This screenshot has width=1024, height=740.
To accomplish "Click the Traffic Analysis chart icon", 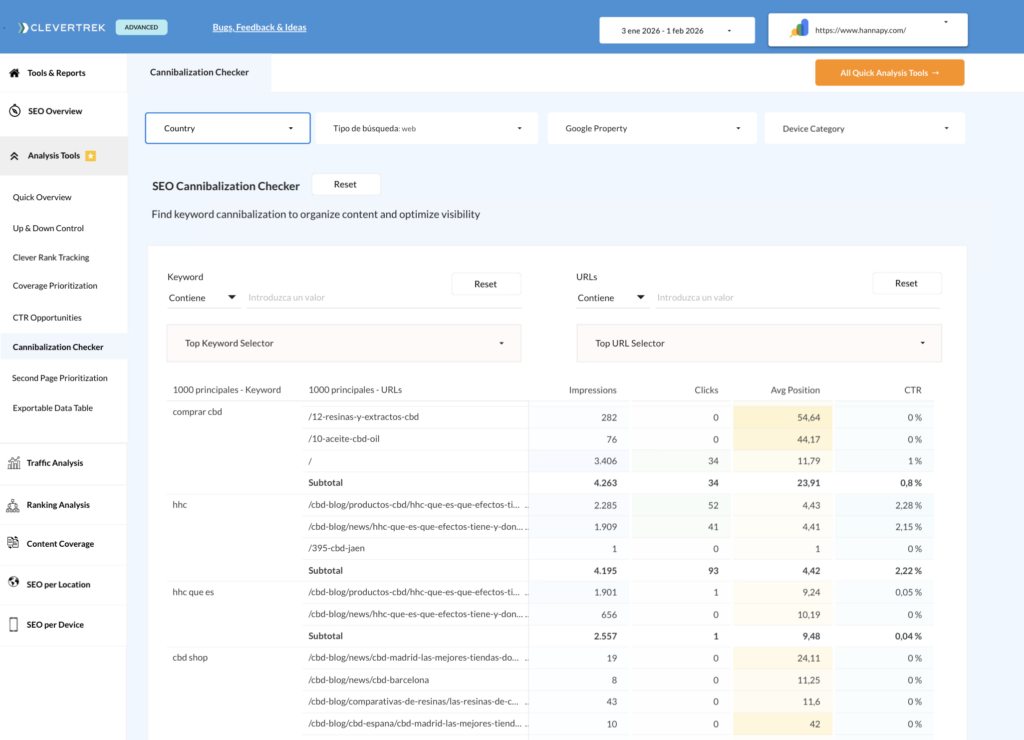I will (14, 463).
